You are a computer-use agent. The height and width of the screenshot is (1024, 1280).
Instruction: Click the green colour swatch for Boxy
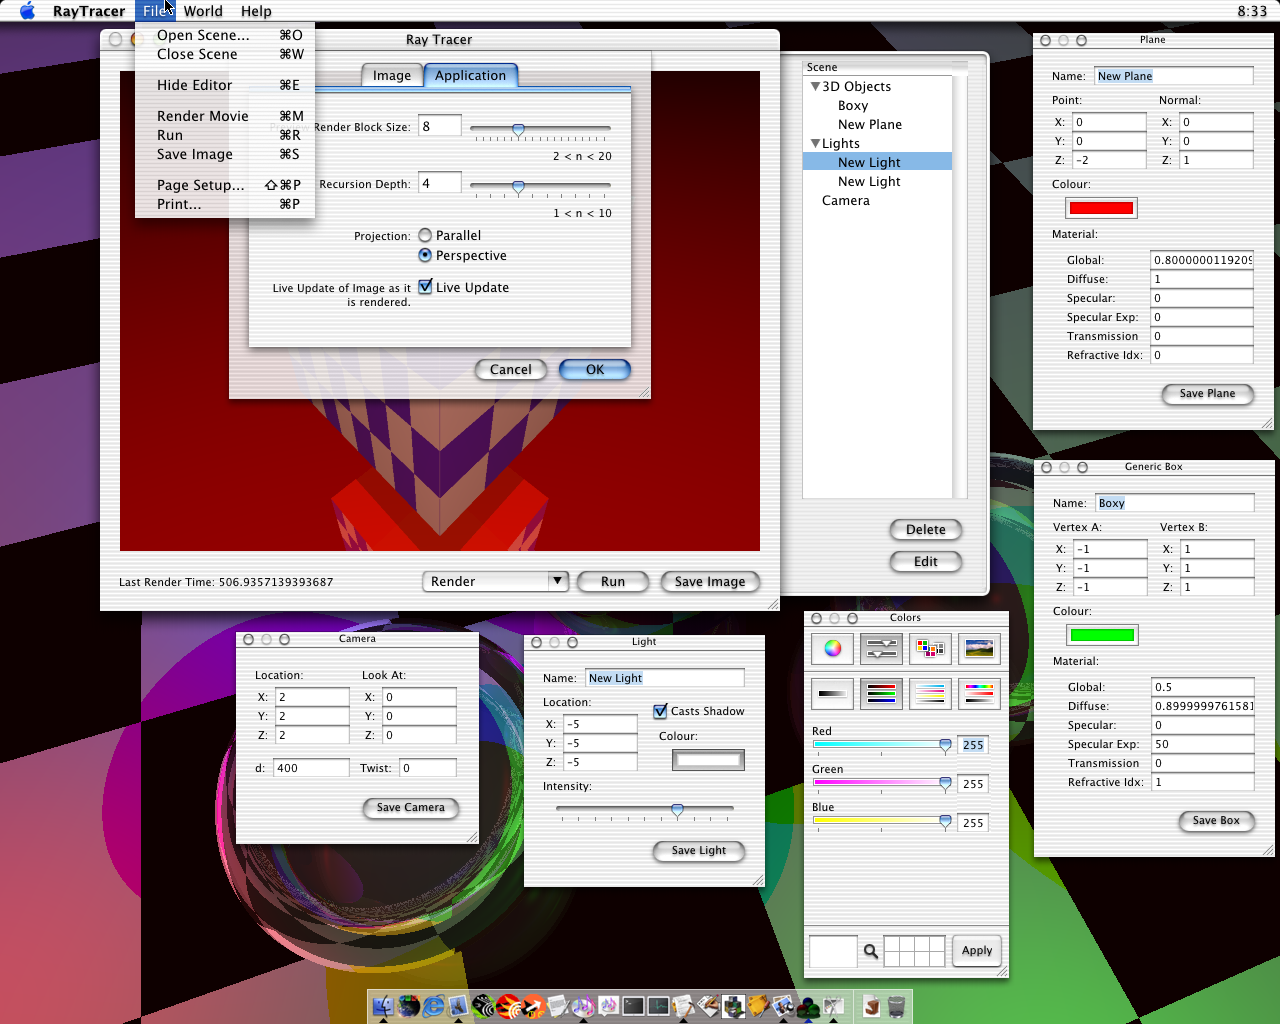1102,635
